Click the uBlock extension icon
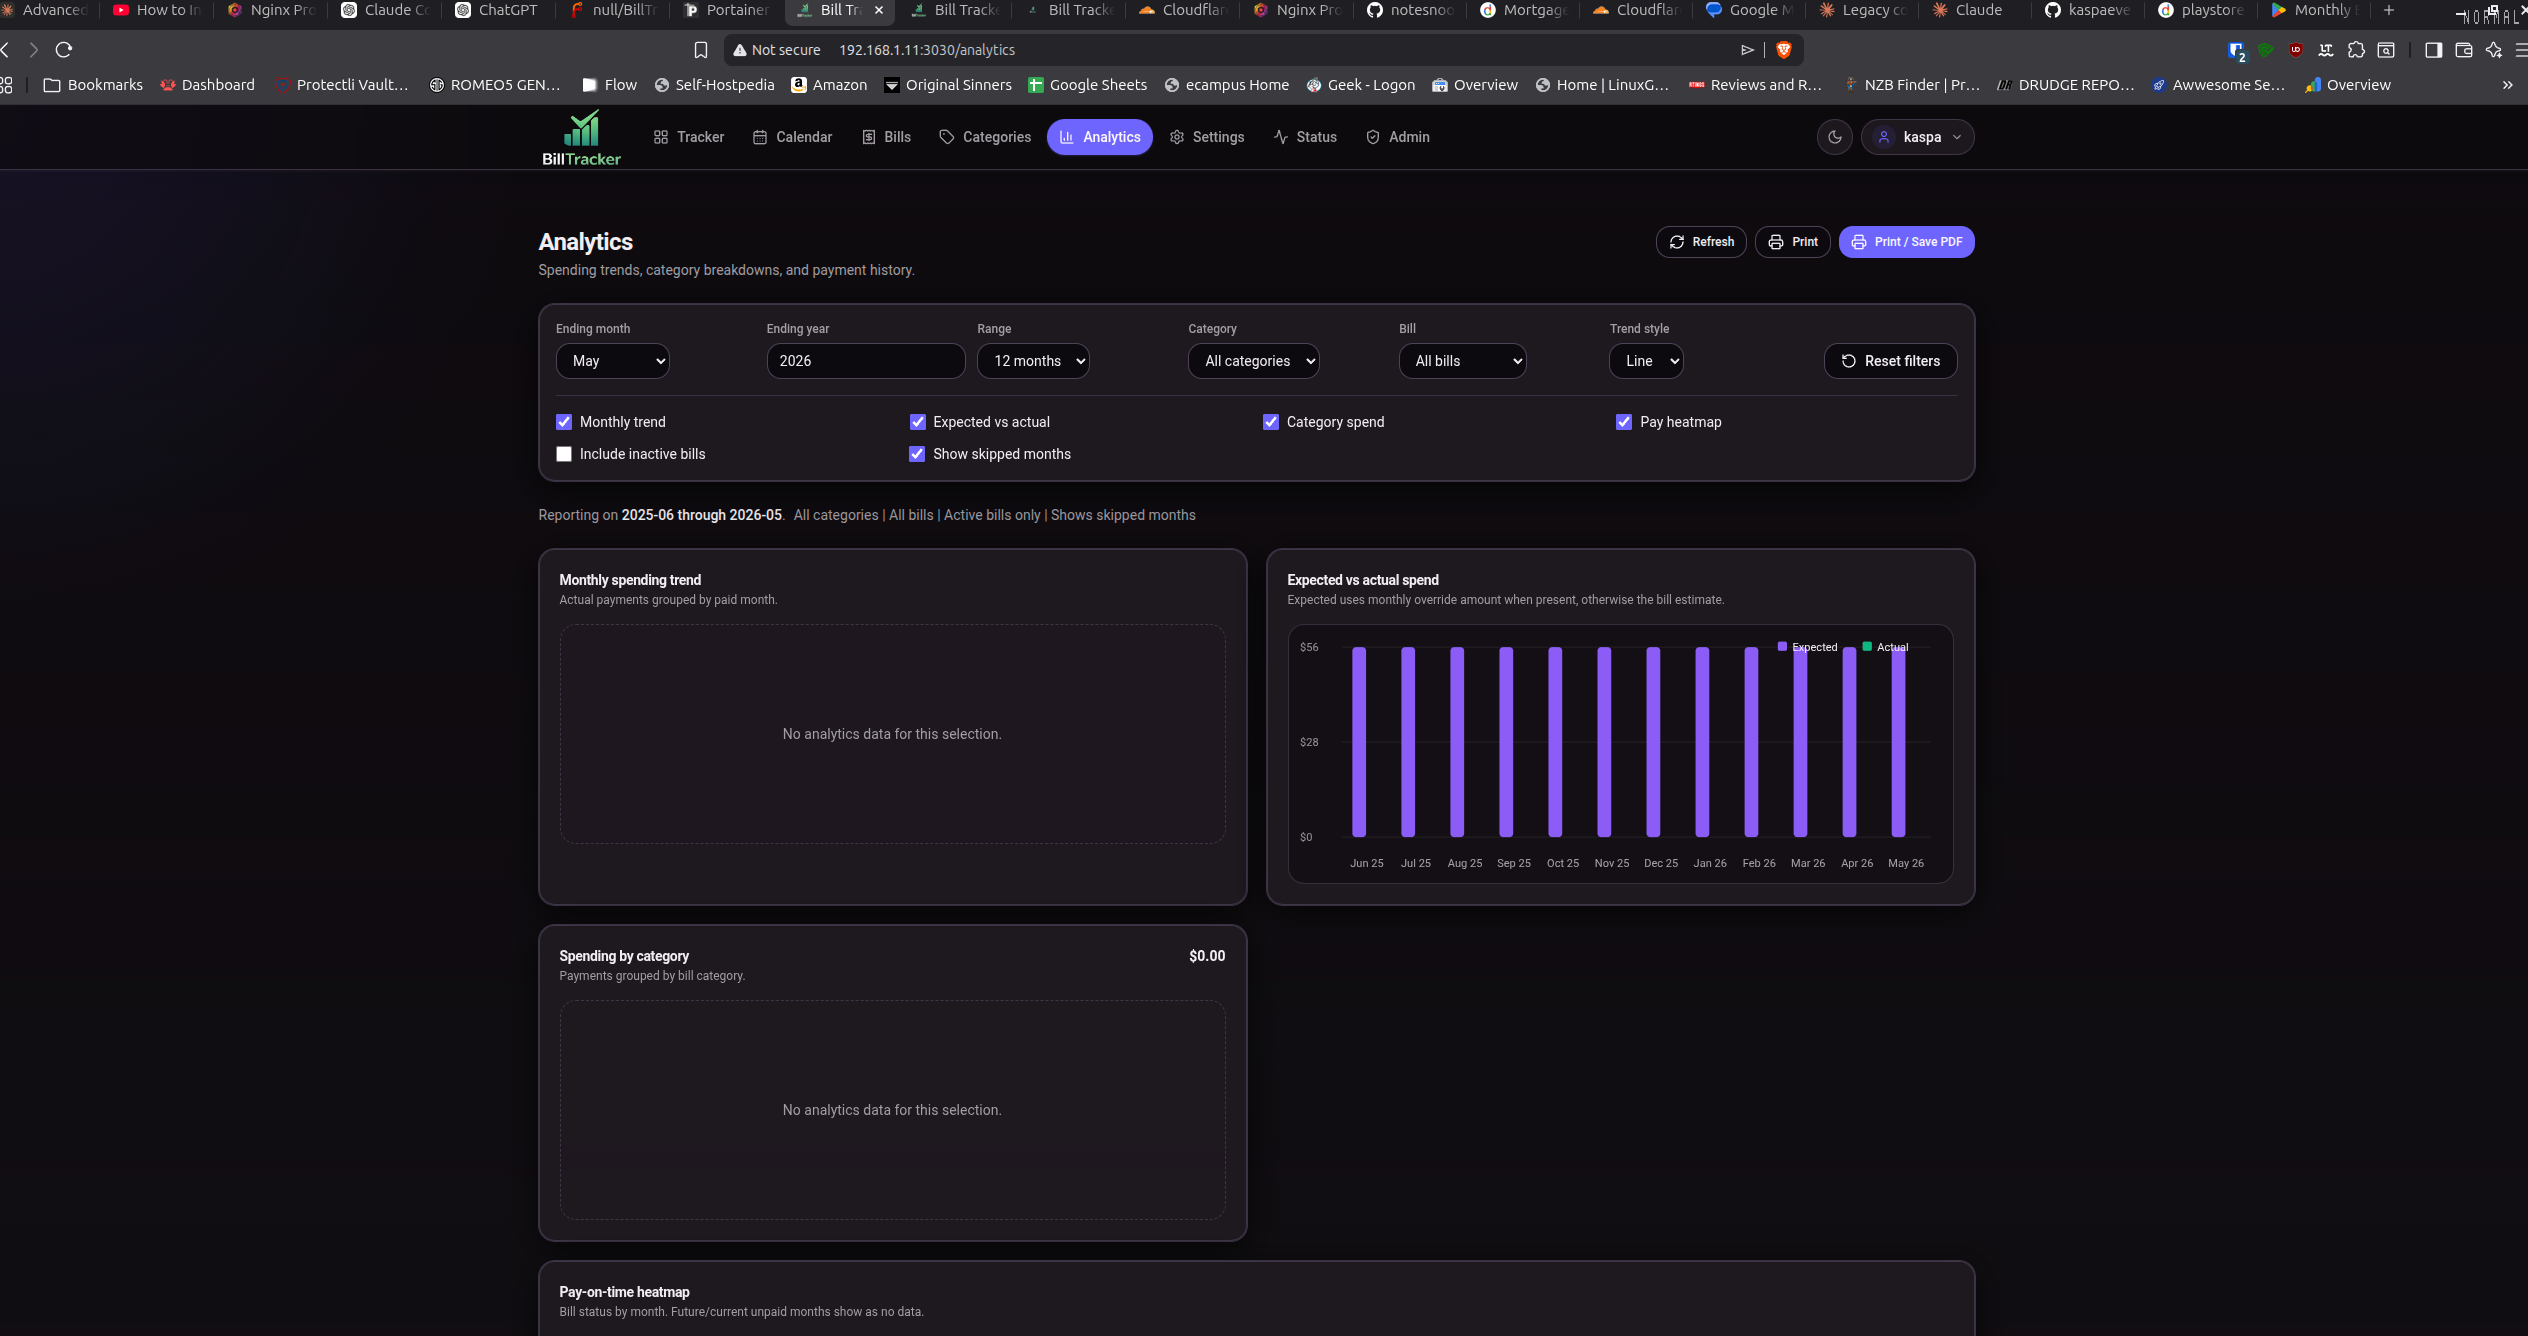Image resolution: width=2528 pixels, height=1336 pixels. [x=2296, y=50]
